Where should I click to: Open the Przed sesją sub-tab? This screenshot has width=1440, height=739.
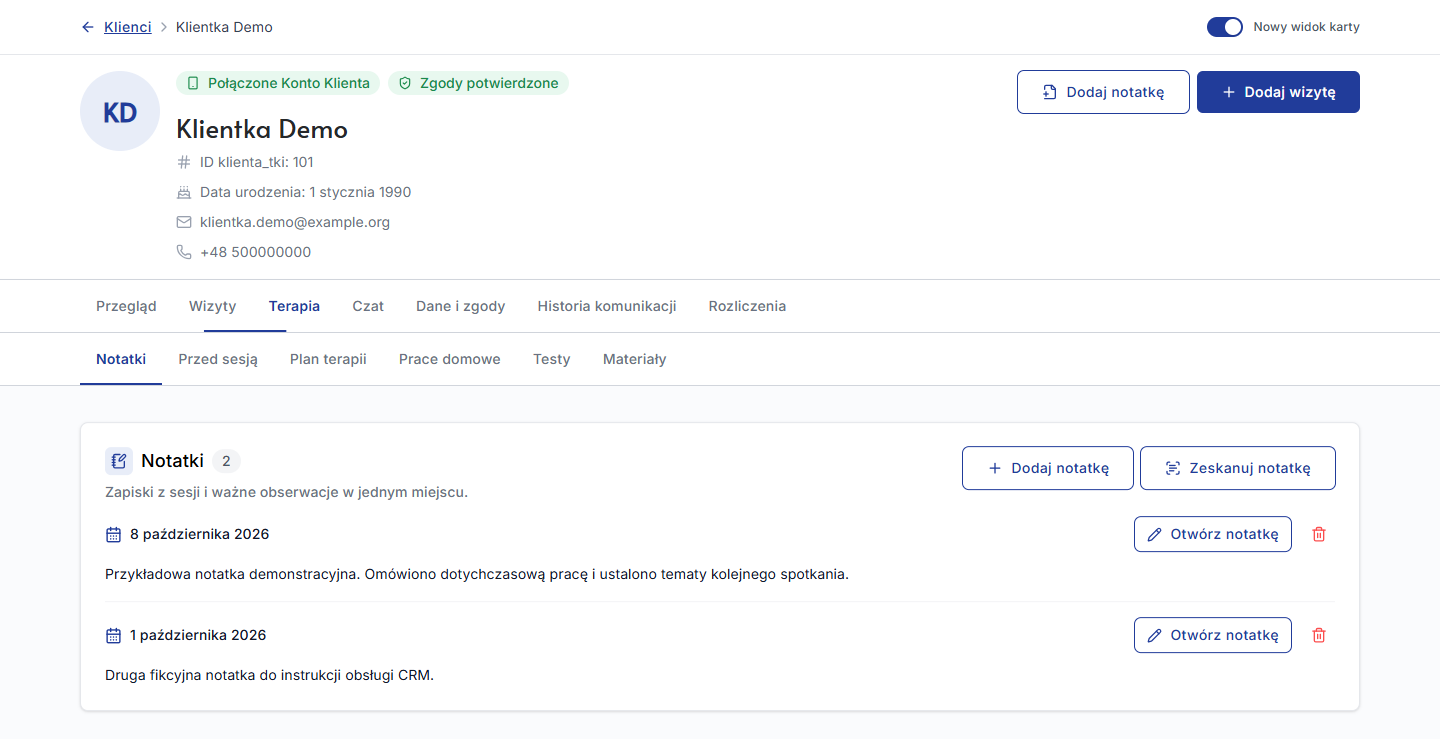point(218,359)
